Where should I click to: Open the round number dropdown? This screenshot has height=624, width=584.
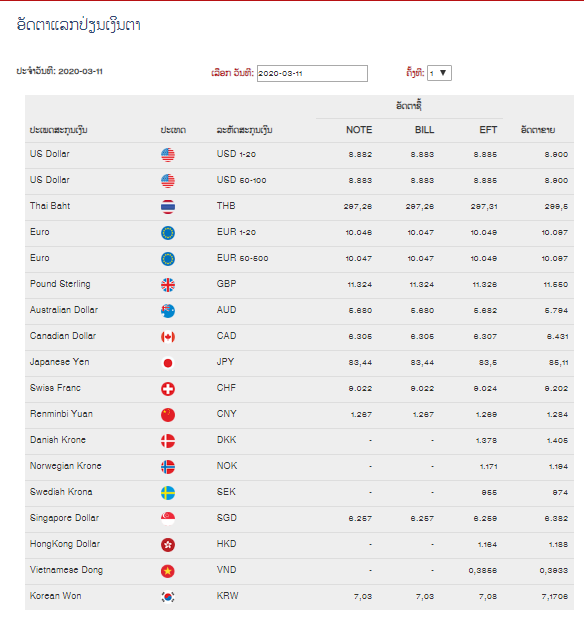439,73
